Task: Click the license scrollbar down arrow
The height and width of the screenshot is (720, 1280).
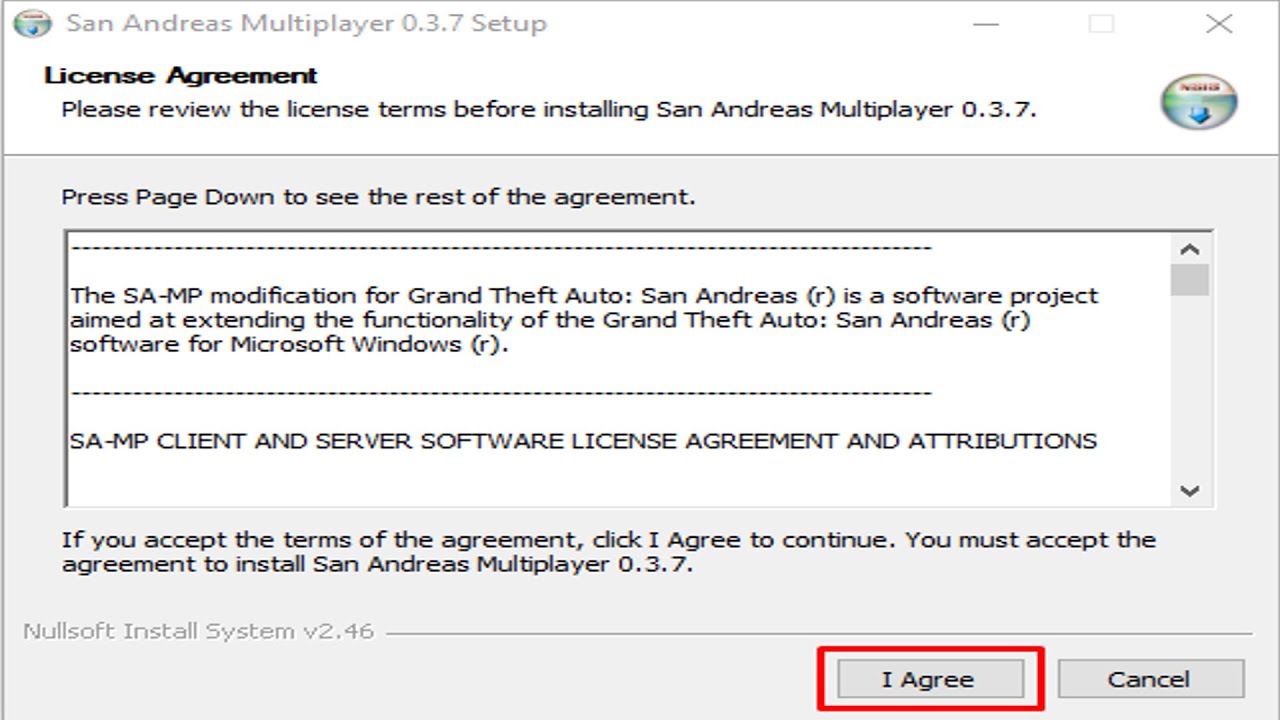Action: coord(1189,490)
